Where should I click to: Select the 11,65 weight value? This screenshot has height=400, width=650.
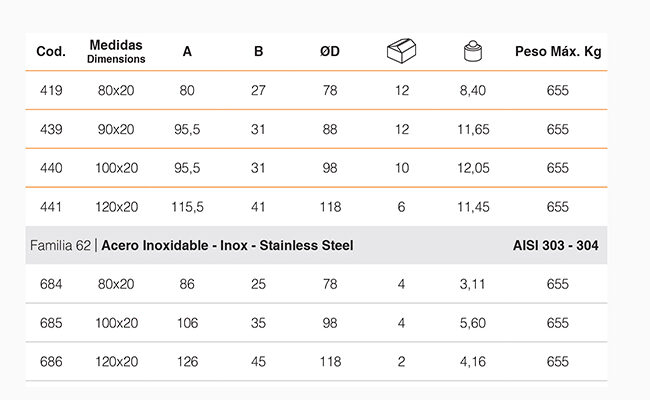(471, 130)
